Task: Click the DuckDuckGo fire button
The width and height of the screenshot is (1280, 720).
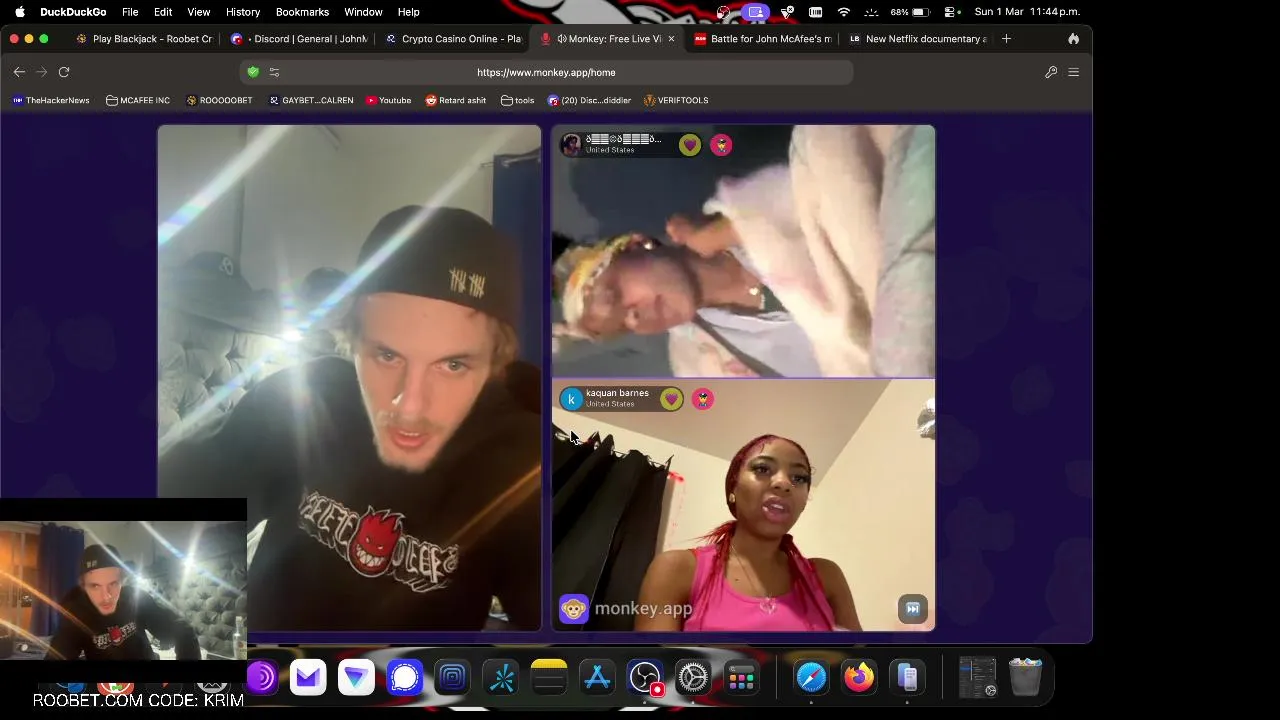Action: click(1073, 39)
